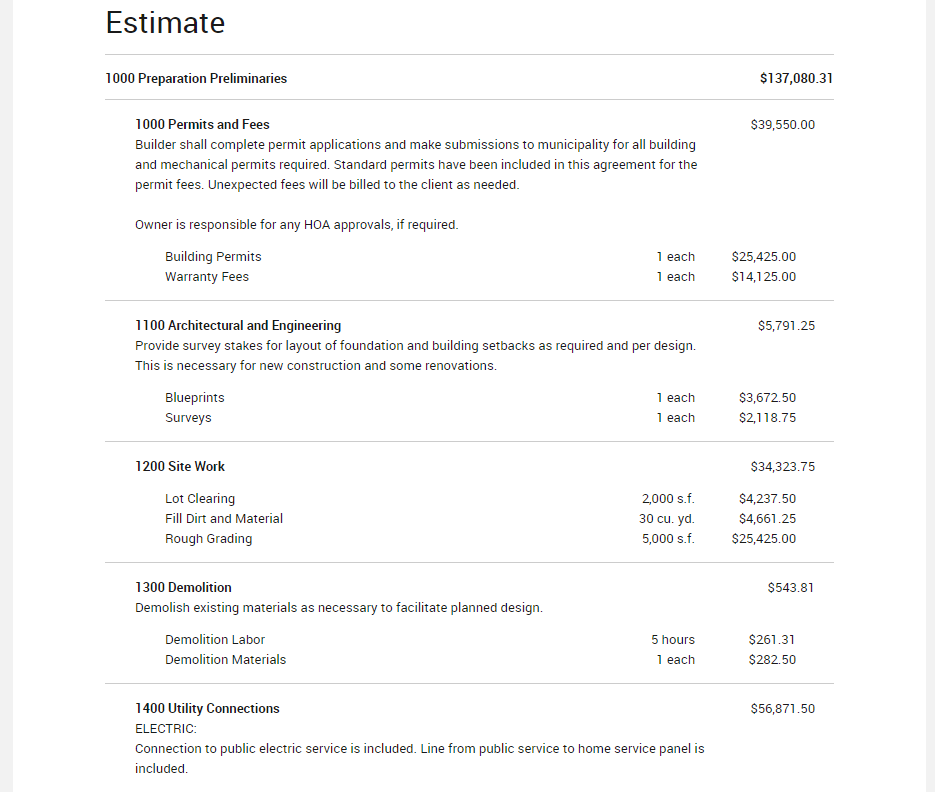Click the $5,791.25 Architectural and Engineering amount
This screenshot has width=935, height=792.
coord(786,326)
